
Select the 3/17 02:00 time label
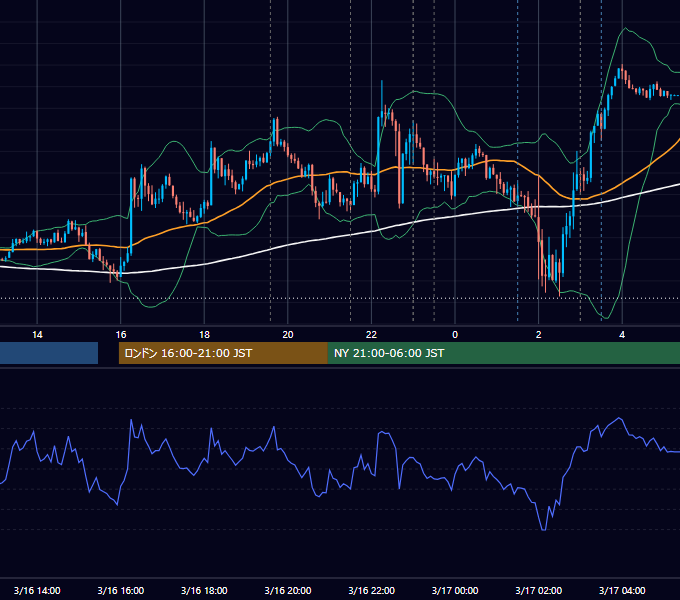pos(538,590)
